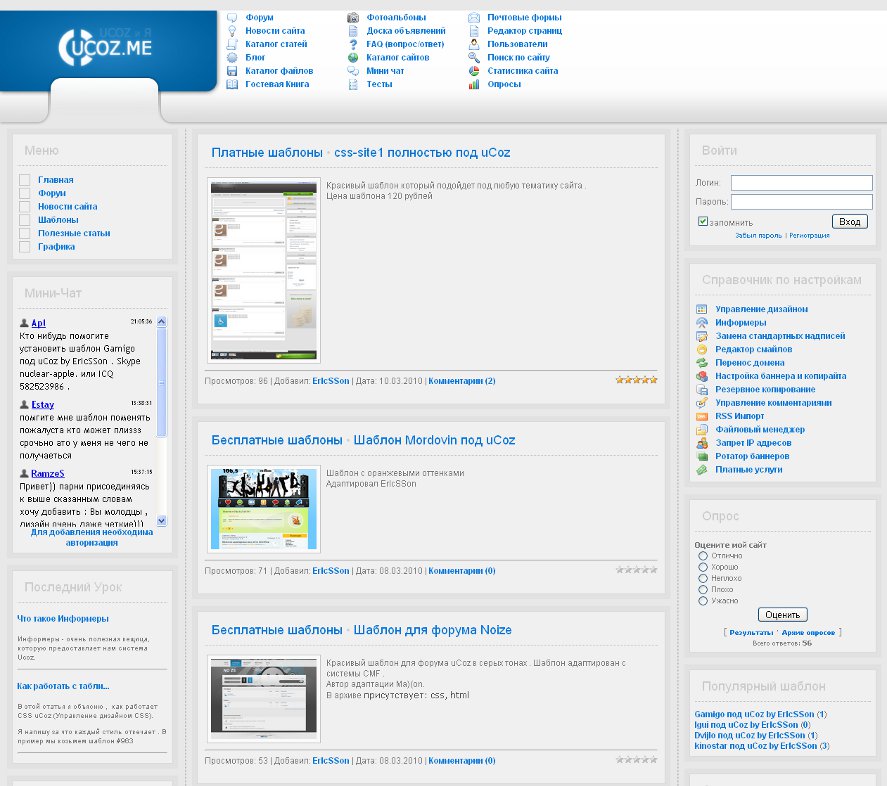The width and height of the screenshot is (887, 786).
Task: Click the Статистика сайта pie chart icon
Action: pos(474,71)
